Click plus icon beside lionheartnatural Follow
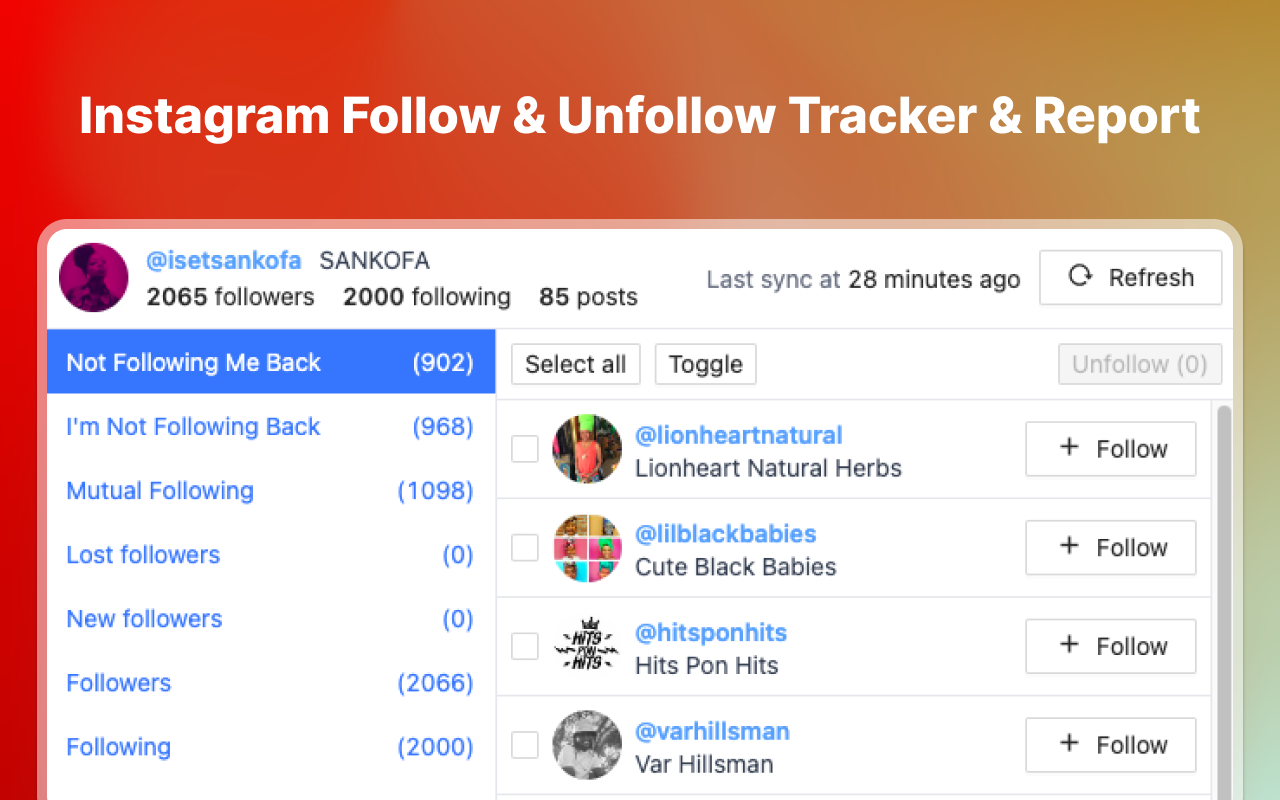The height and width of the screenshot is (800, 1280). [1069, 448]
